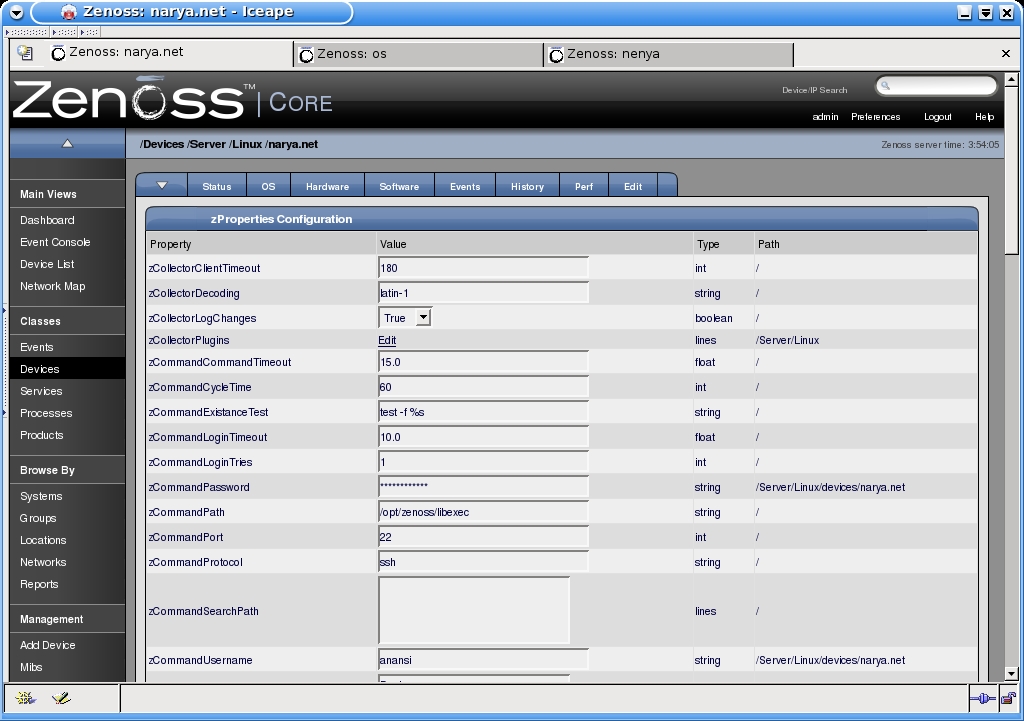The height and width of the screenshot is (721, 1024).
Task: Switch to the 'Zenoss: nenya' browser tab
Action: click(x=669, y=55)
